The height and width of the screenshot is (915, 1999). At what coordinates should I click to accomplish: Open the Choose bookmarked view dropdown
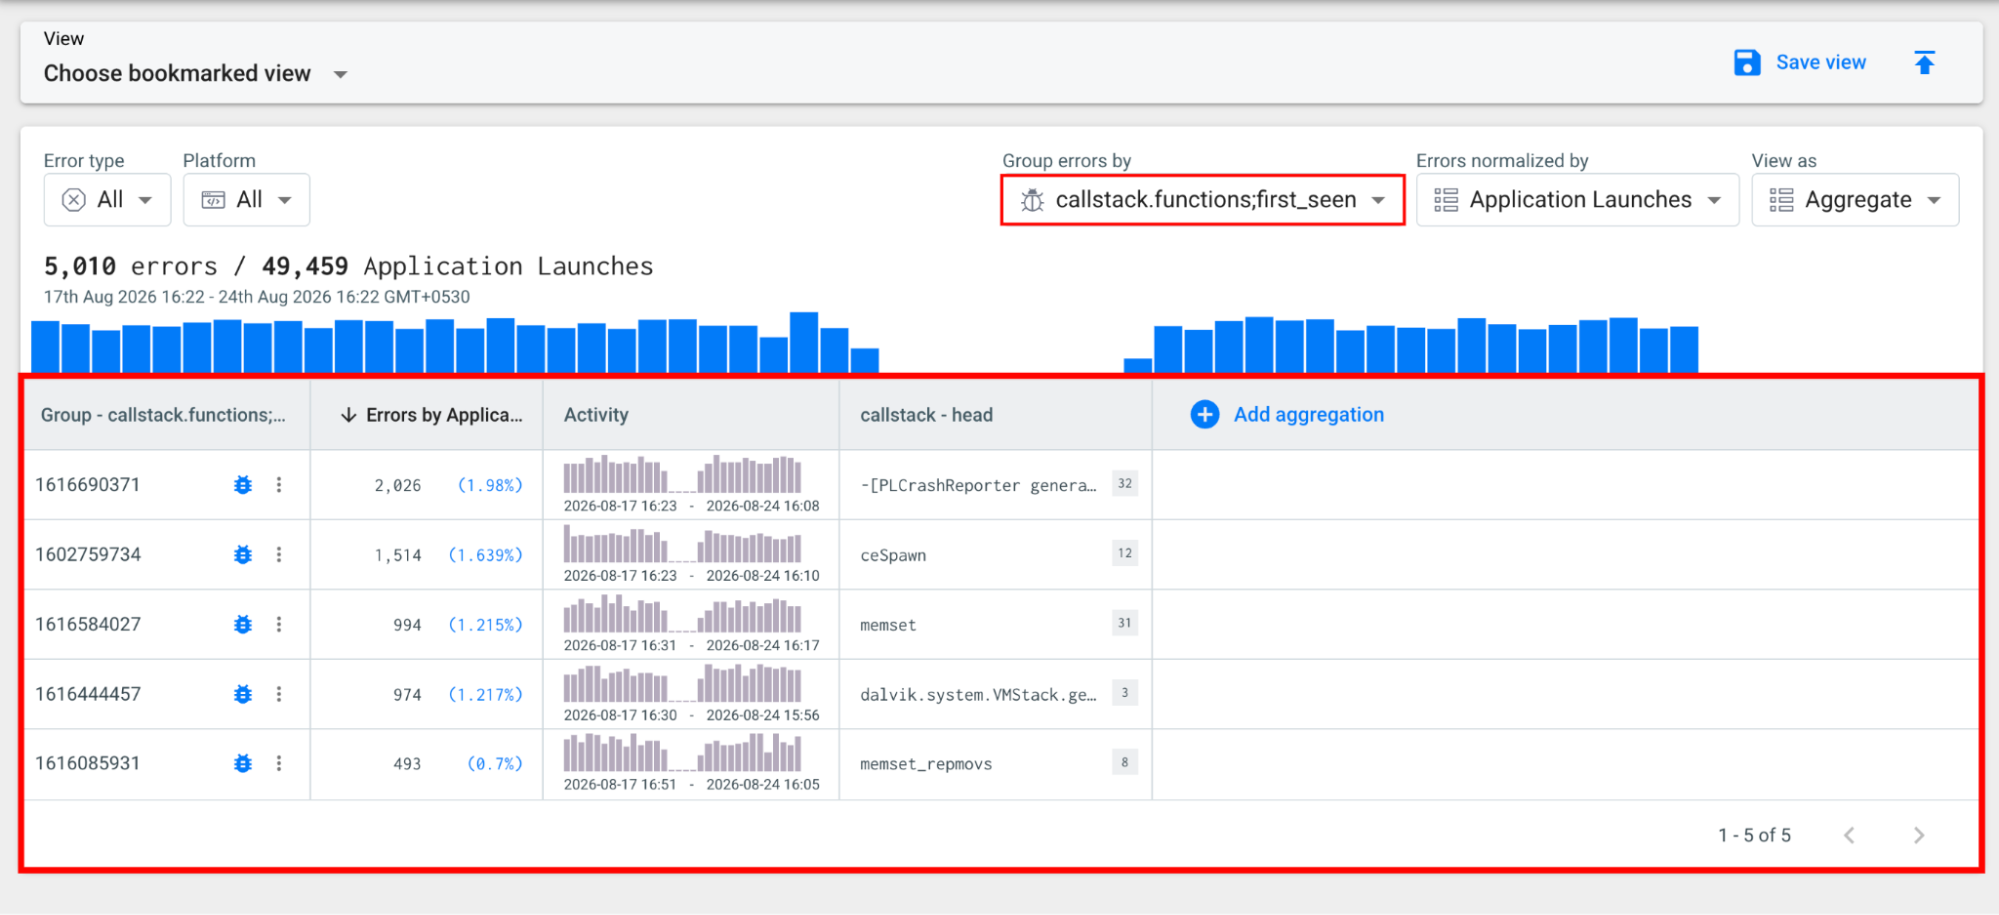coord(196,74)
